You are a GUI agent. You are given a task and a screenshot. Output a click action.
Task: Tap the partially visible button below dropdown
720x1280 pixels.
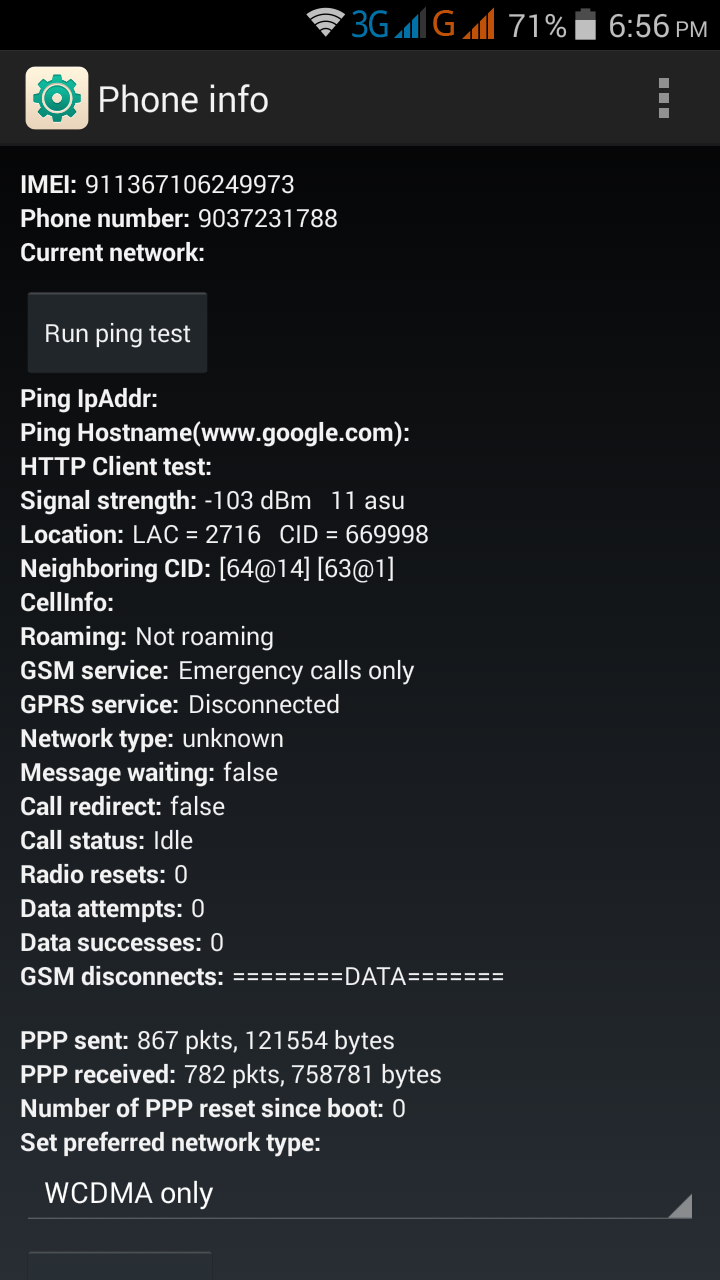point(120,1266)
